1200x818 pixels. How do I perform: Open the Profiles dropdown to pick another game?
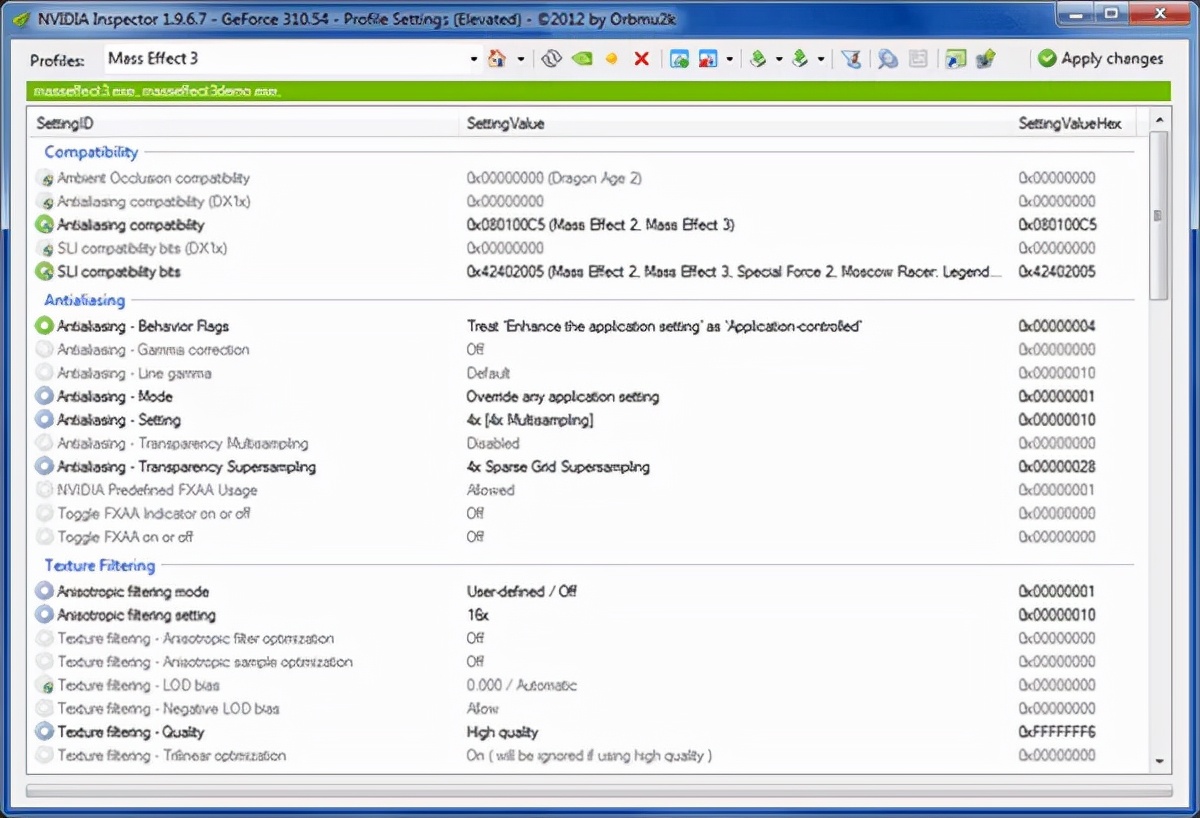474,59
